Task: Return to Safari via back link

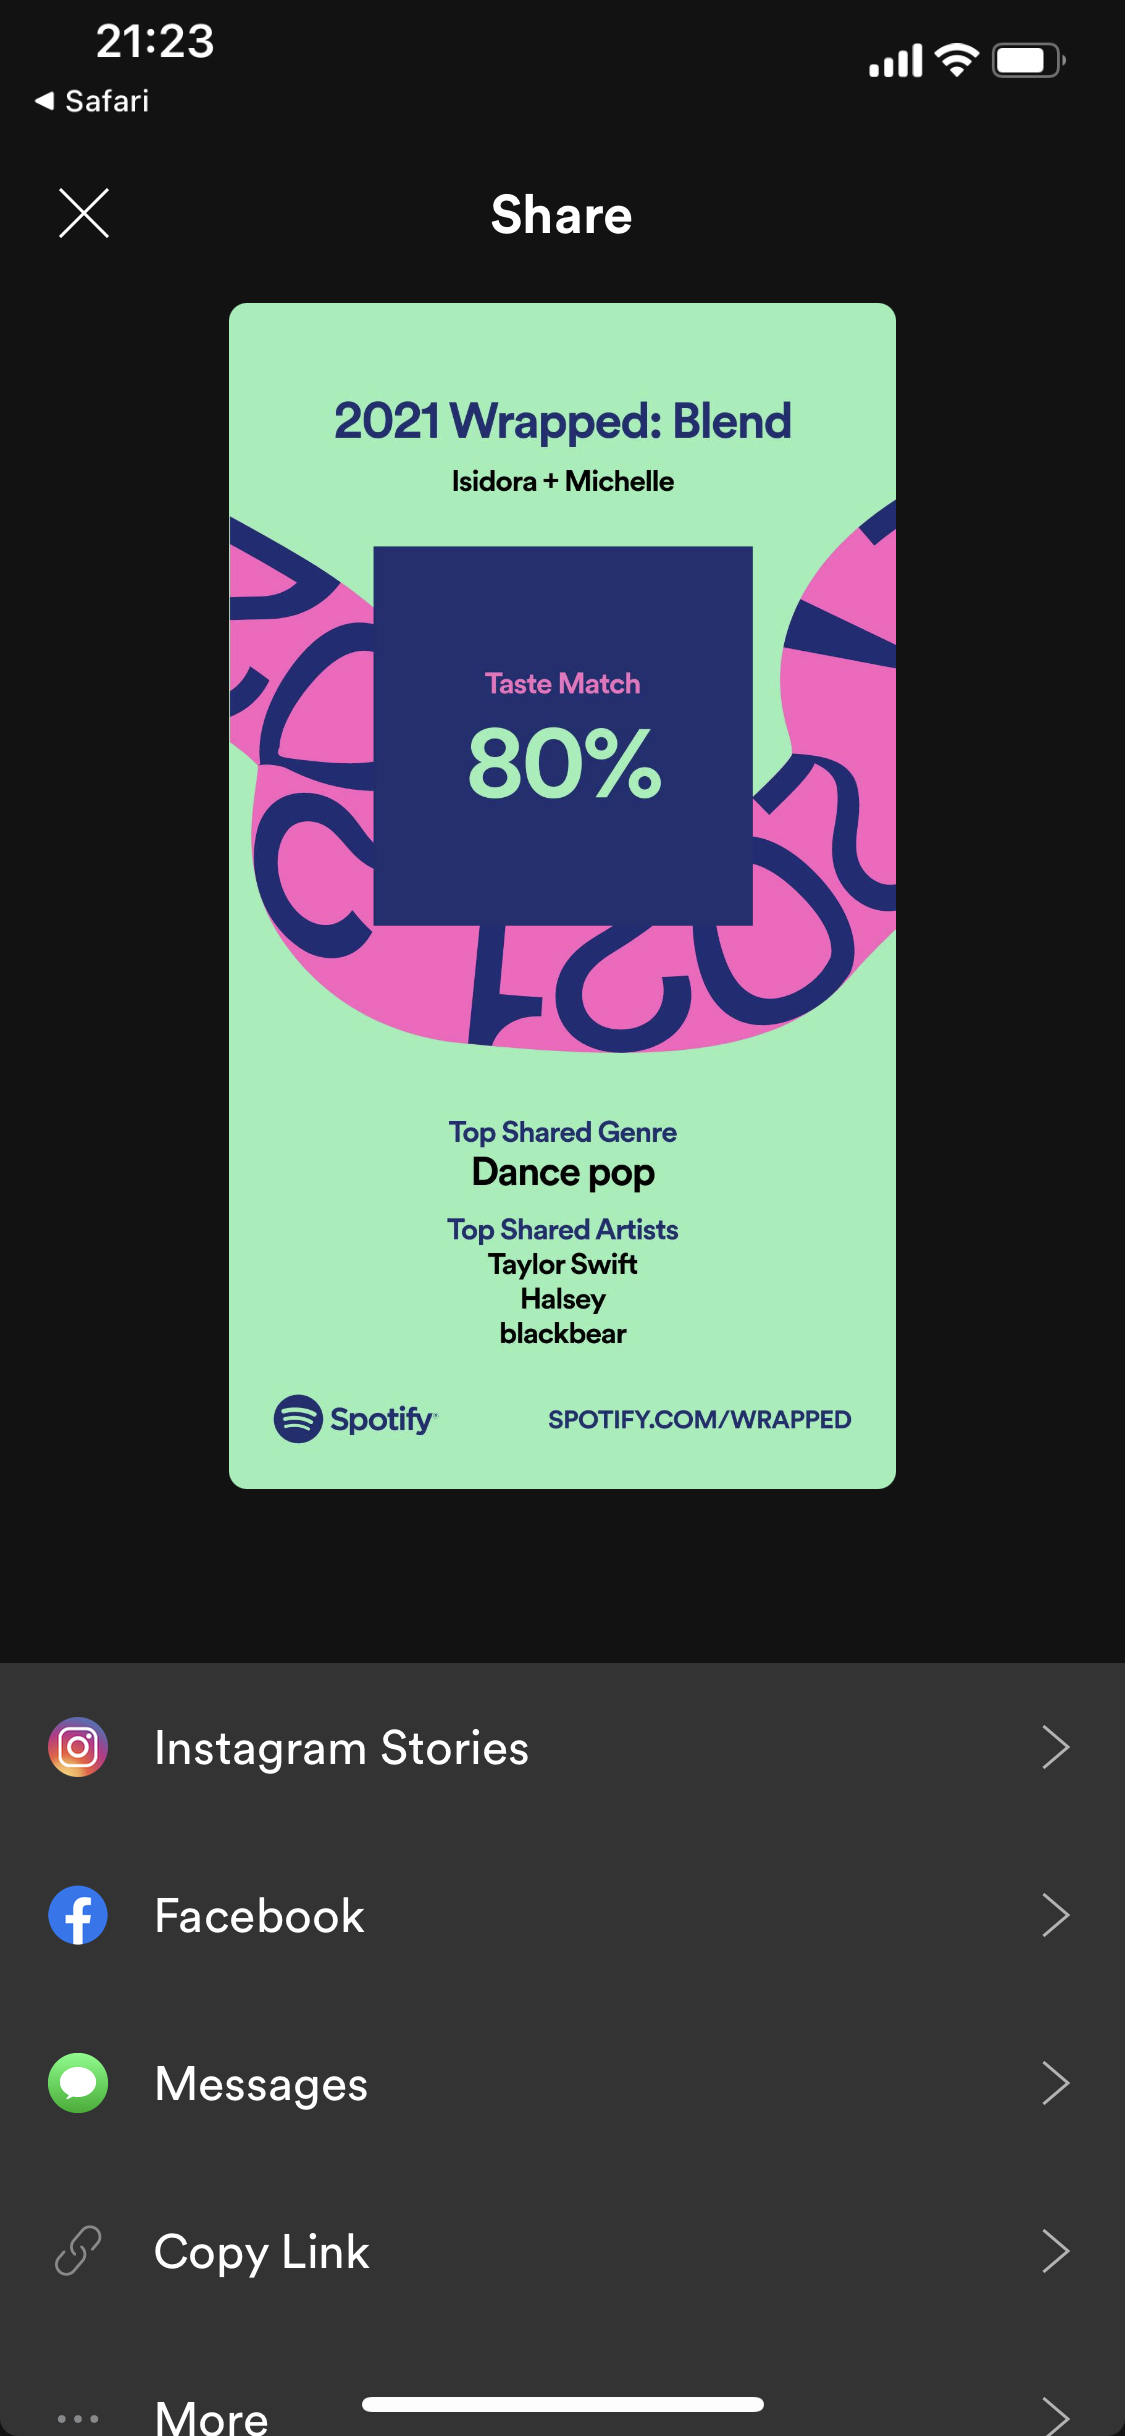Action: [x=92, y=101]
